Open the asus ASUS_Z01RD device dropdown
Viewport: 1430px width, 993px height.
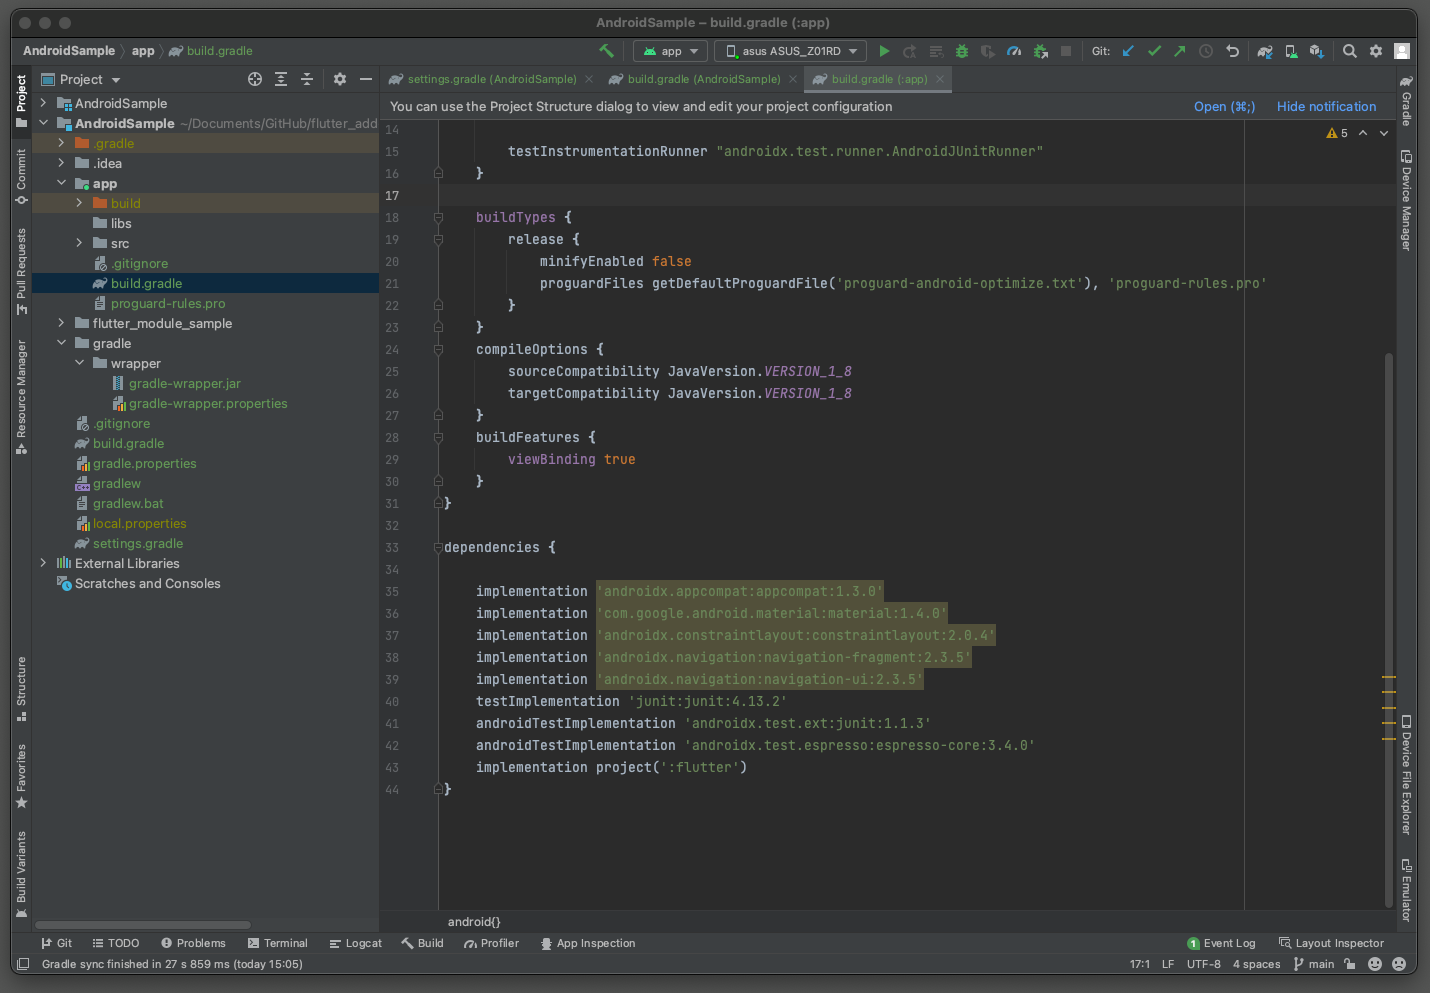point(791,51)
